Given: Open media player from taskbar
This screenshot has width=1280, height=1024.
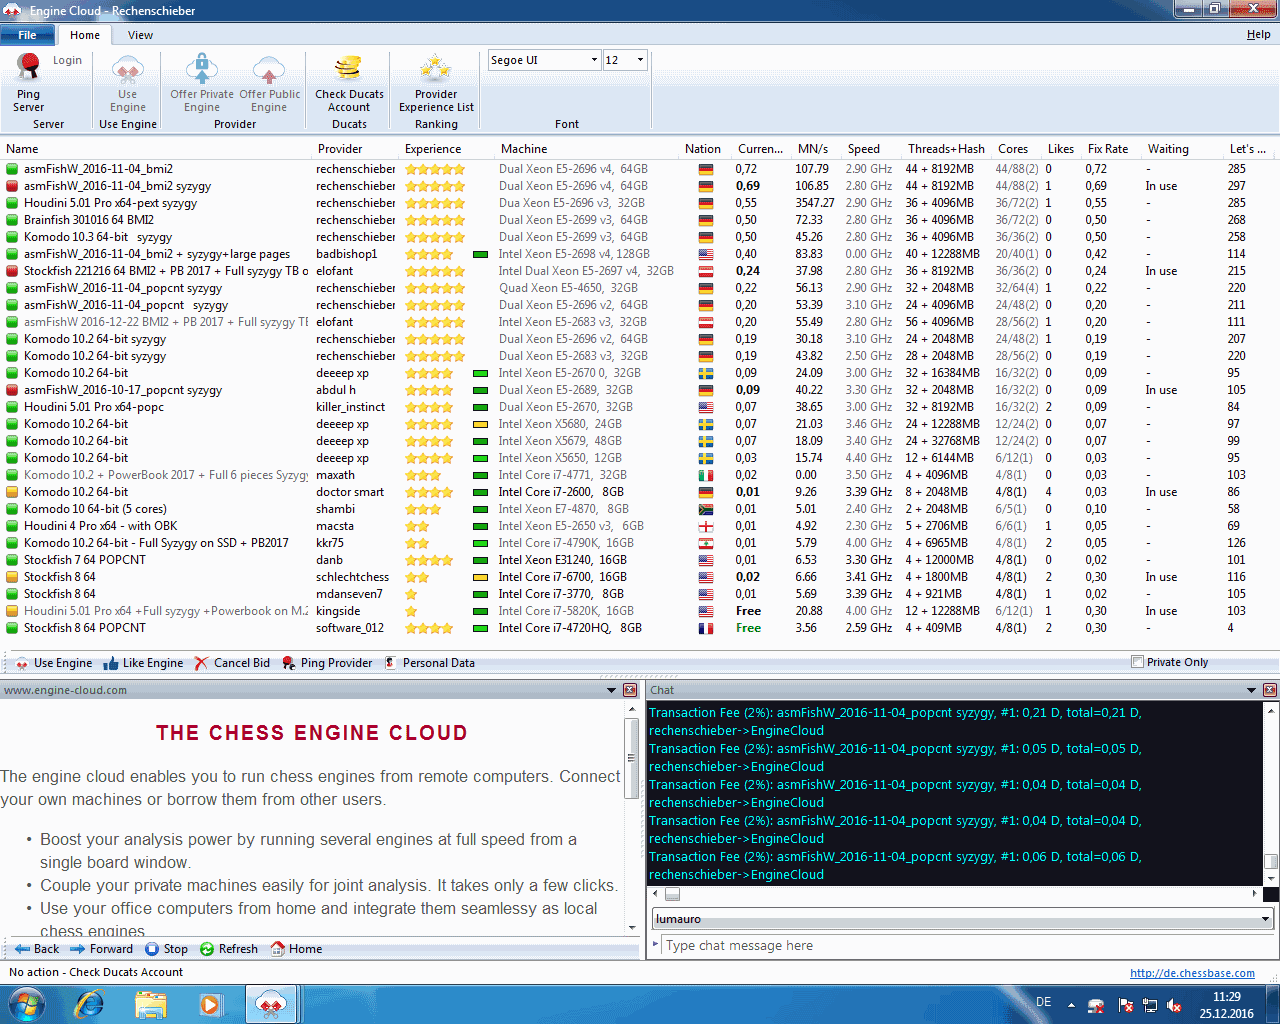Looking at the screenshot, I should (x=210, y=1003).
